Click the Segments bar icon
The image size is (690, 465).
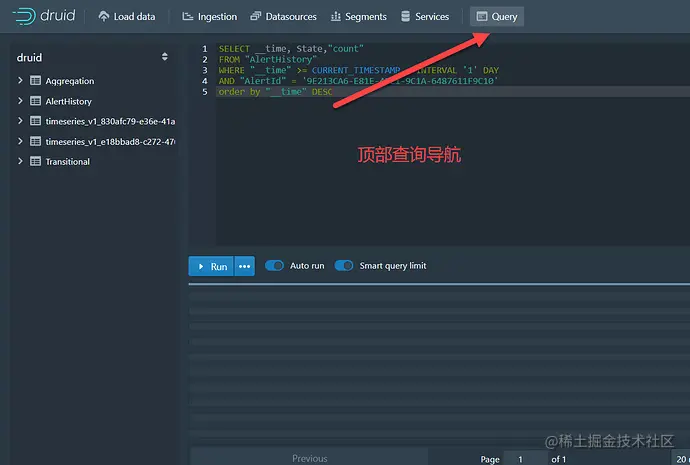[336, 16]
